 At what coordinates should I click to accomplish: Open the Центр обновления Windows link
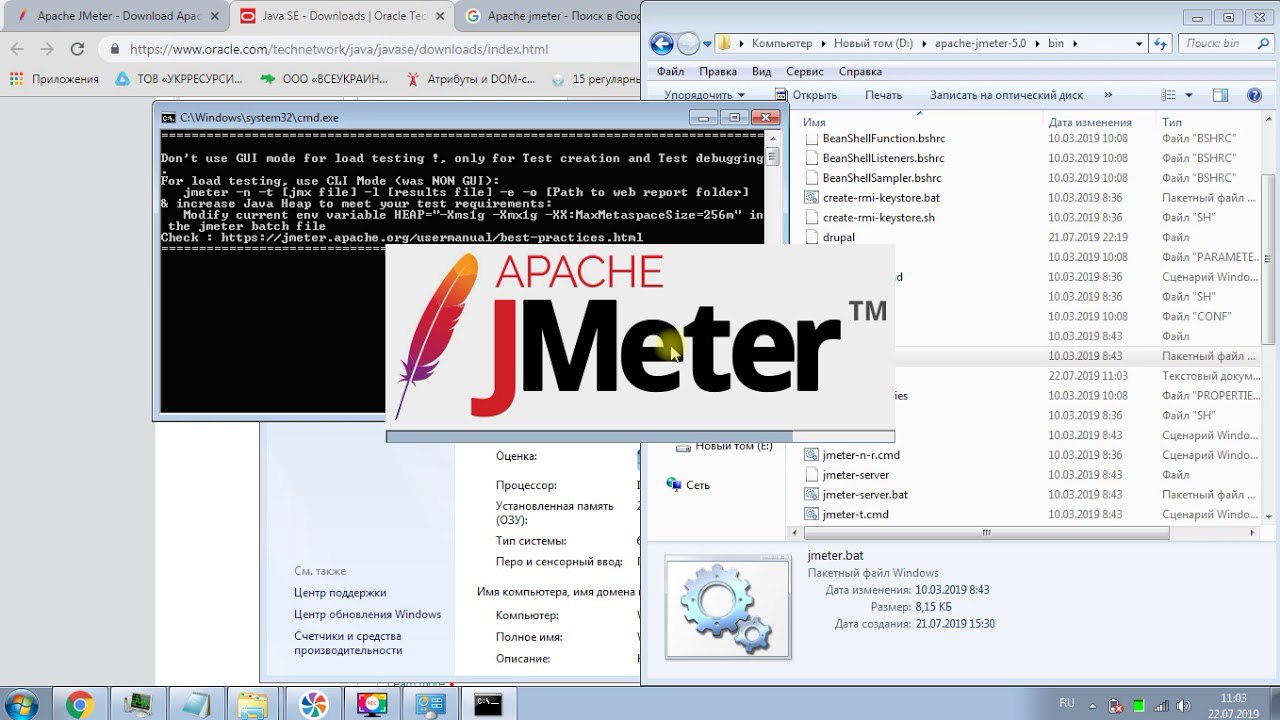coord(367,615)
